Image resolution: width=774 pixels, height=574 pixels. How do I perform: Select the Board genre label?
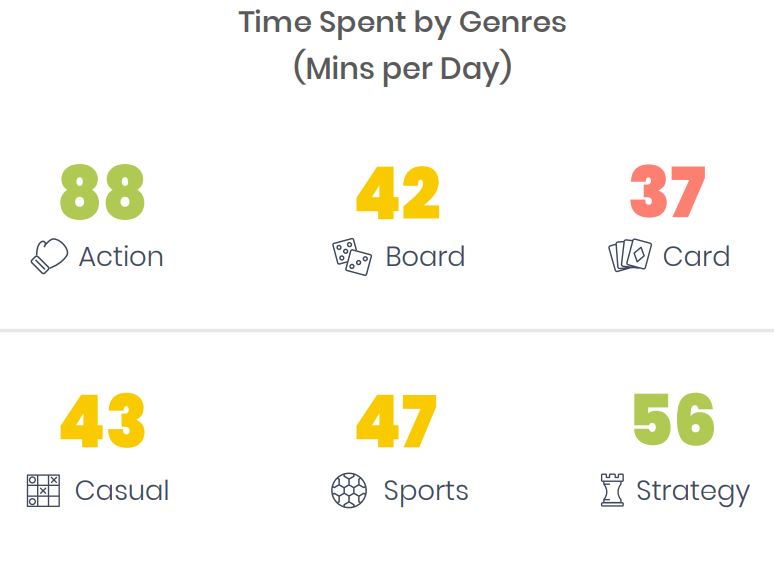[x=426, y=257]
